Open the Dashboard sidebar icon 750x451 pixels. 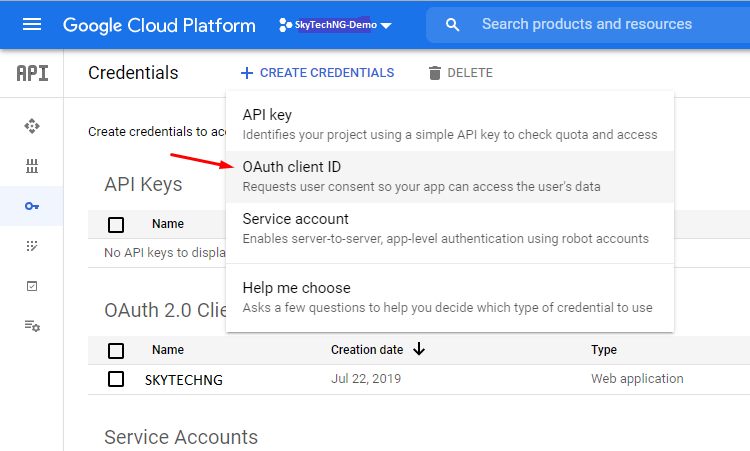coord(32,126)
